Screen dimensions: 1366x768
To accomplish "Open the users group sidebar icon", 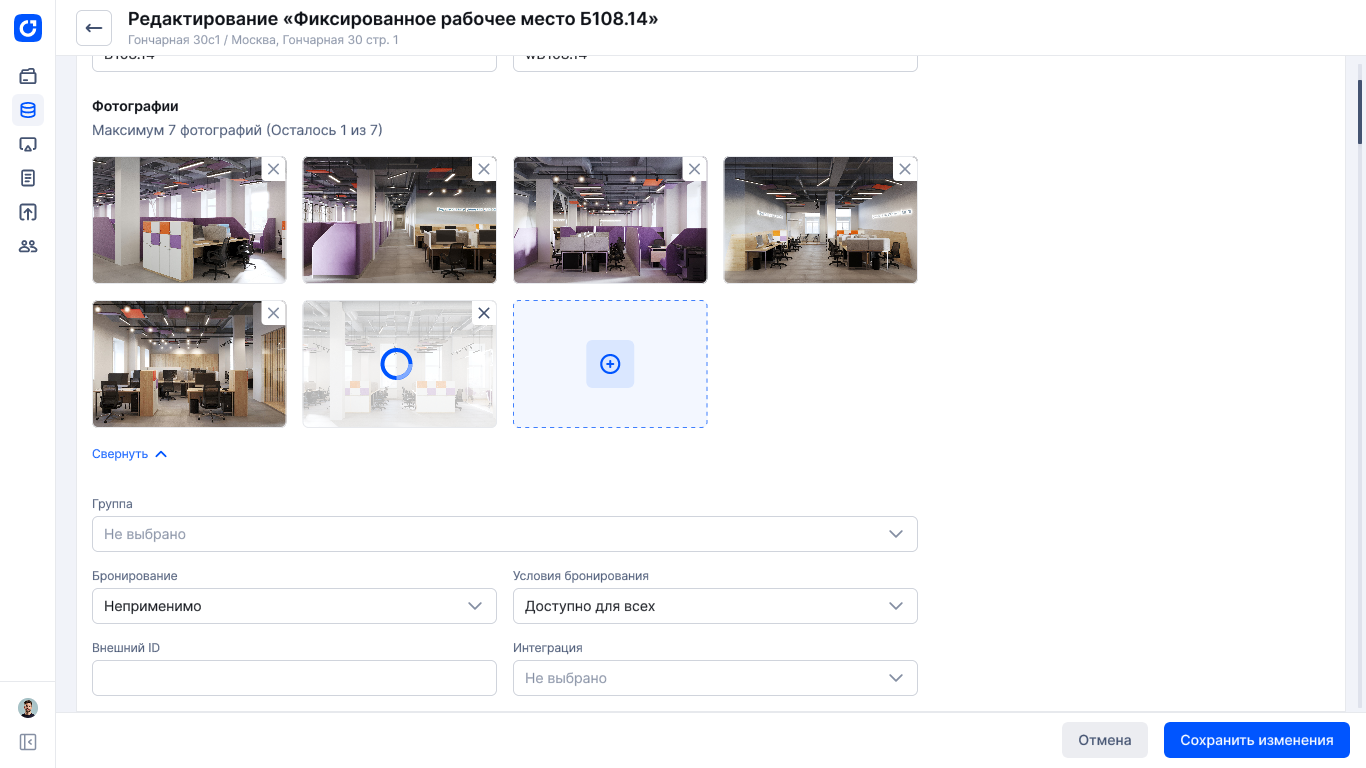I will 28,246.
